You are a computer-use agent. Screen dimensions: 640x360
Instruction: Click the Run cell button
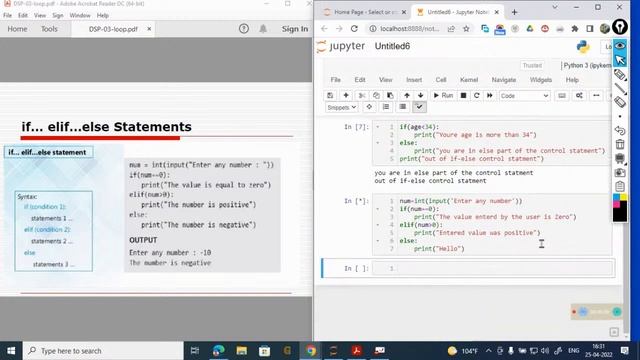click(x=443, y=96)
